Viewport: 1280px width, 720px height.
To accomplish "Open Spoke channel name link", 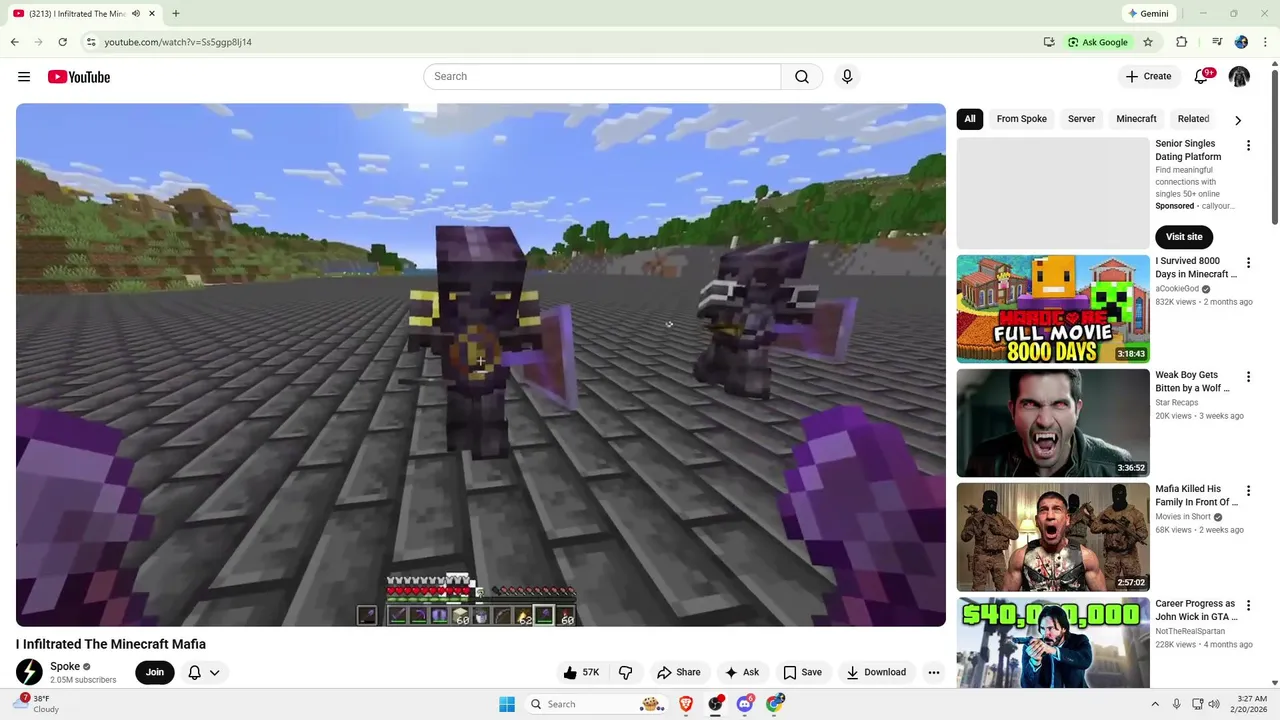I will pyautogui.click(x=65, y=666).
